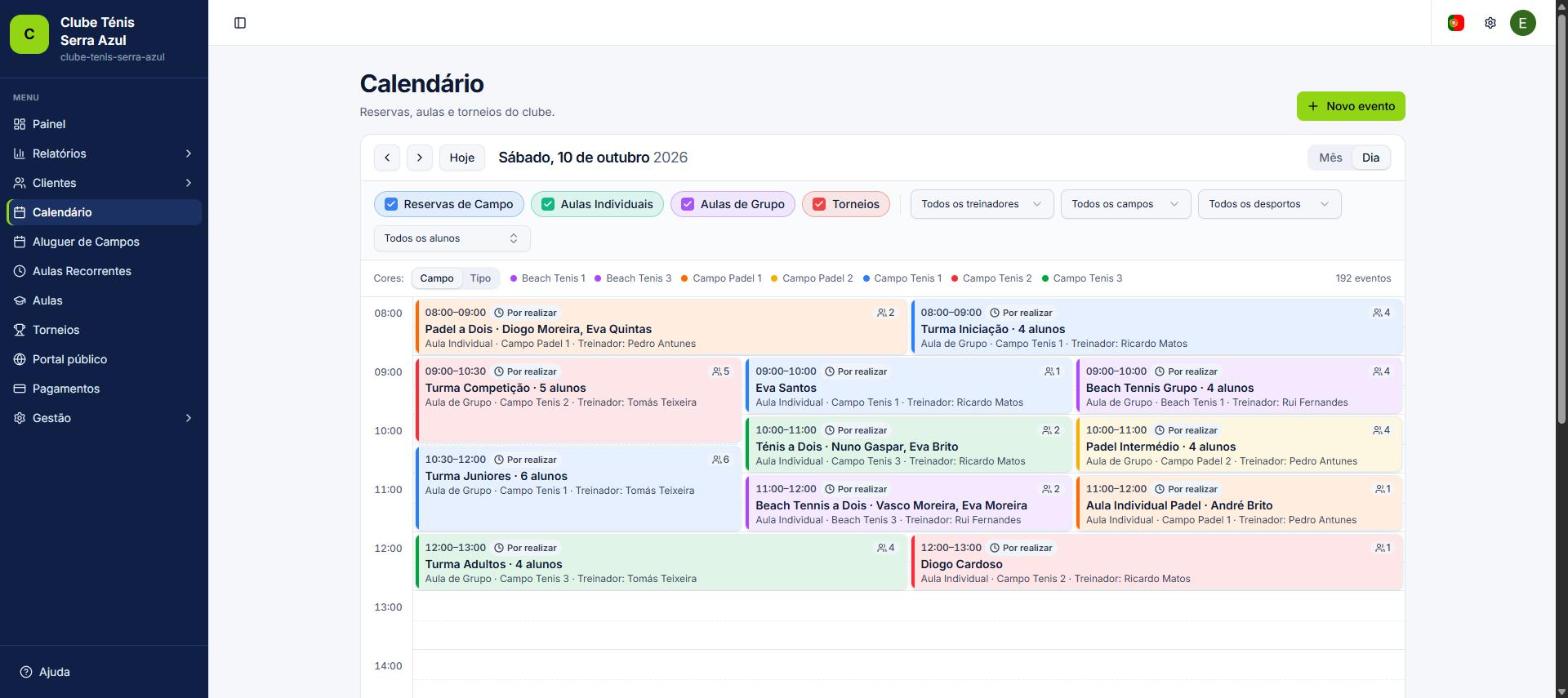This screenshot has height=698, width=1568.
Task: Expand Clientes submenu chevron
Action: 188,183
